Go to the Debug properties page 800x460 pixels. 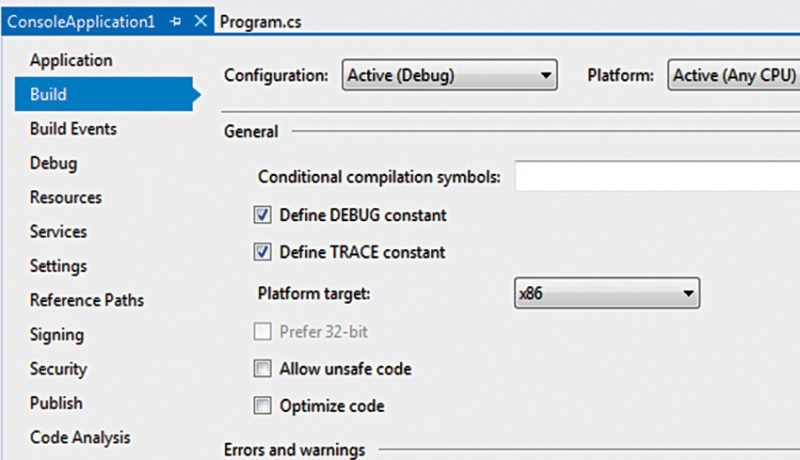[53, 163]
